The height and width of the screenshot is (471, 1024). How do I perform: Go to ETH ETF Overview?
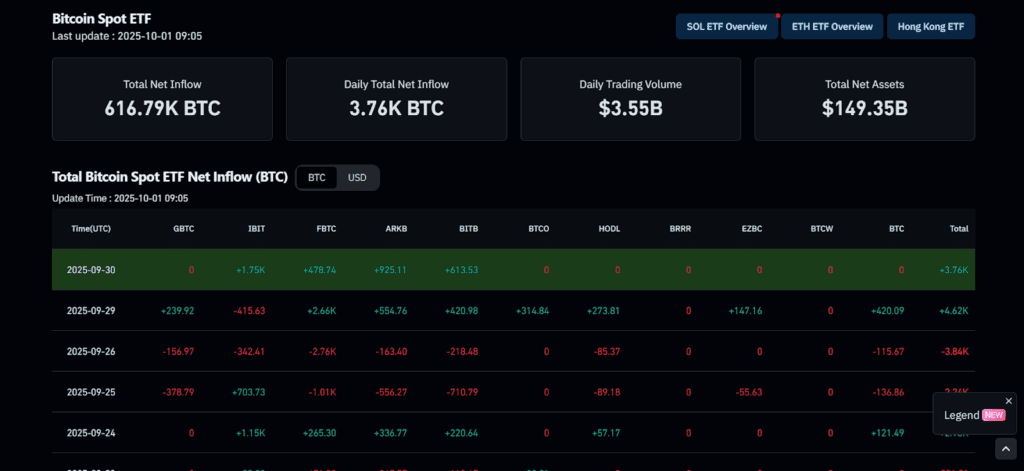pyautogui.click(x=832, y=26)
